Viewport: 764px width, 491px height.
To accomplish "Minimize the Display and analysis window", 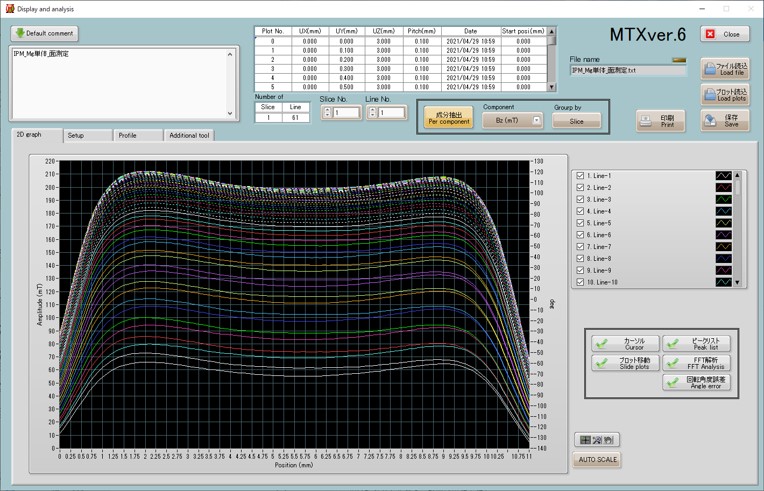I will coord(702,9).
